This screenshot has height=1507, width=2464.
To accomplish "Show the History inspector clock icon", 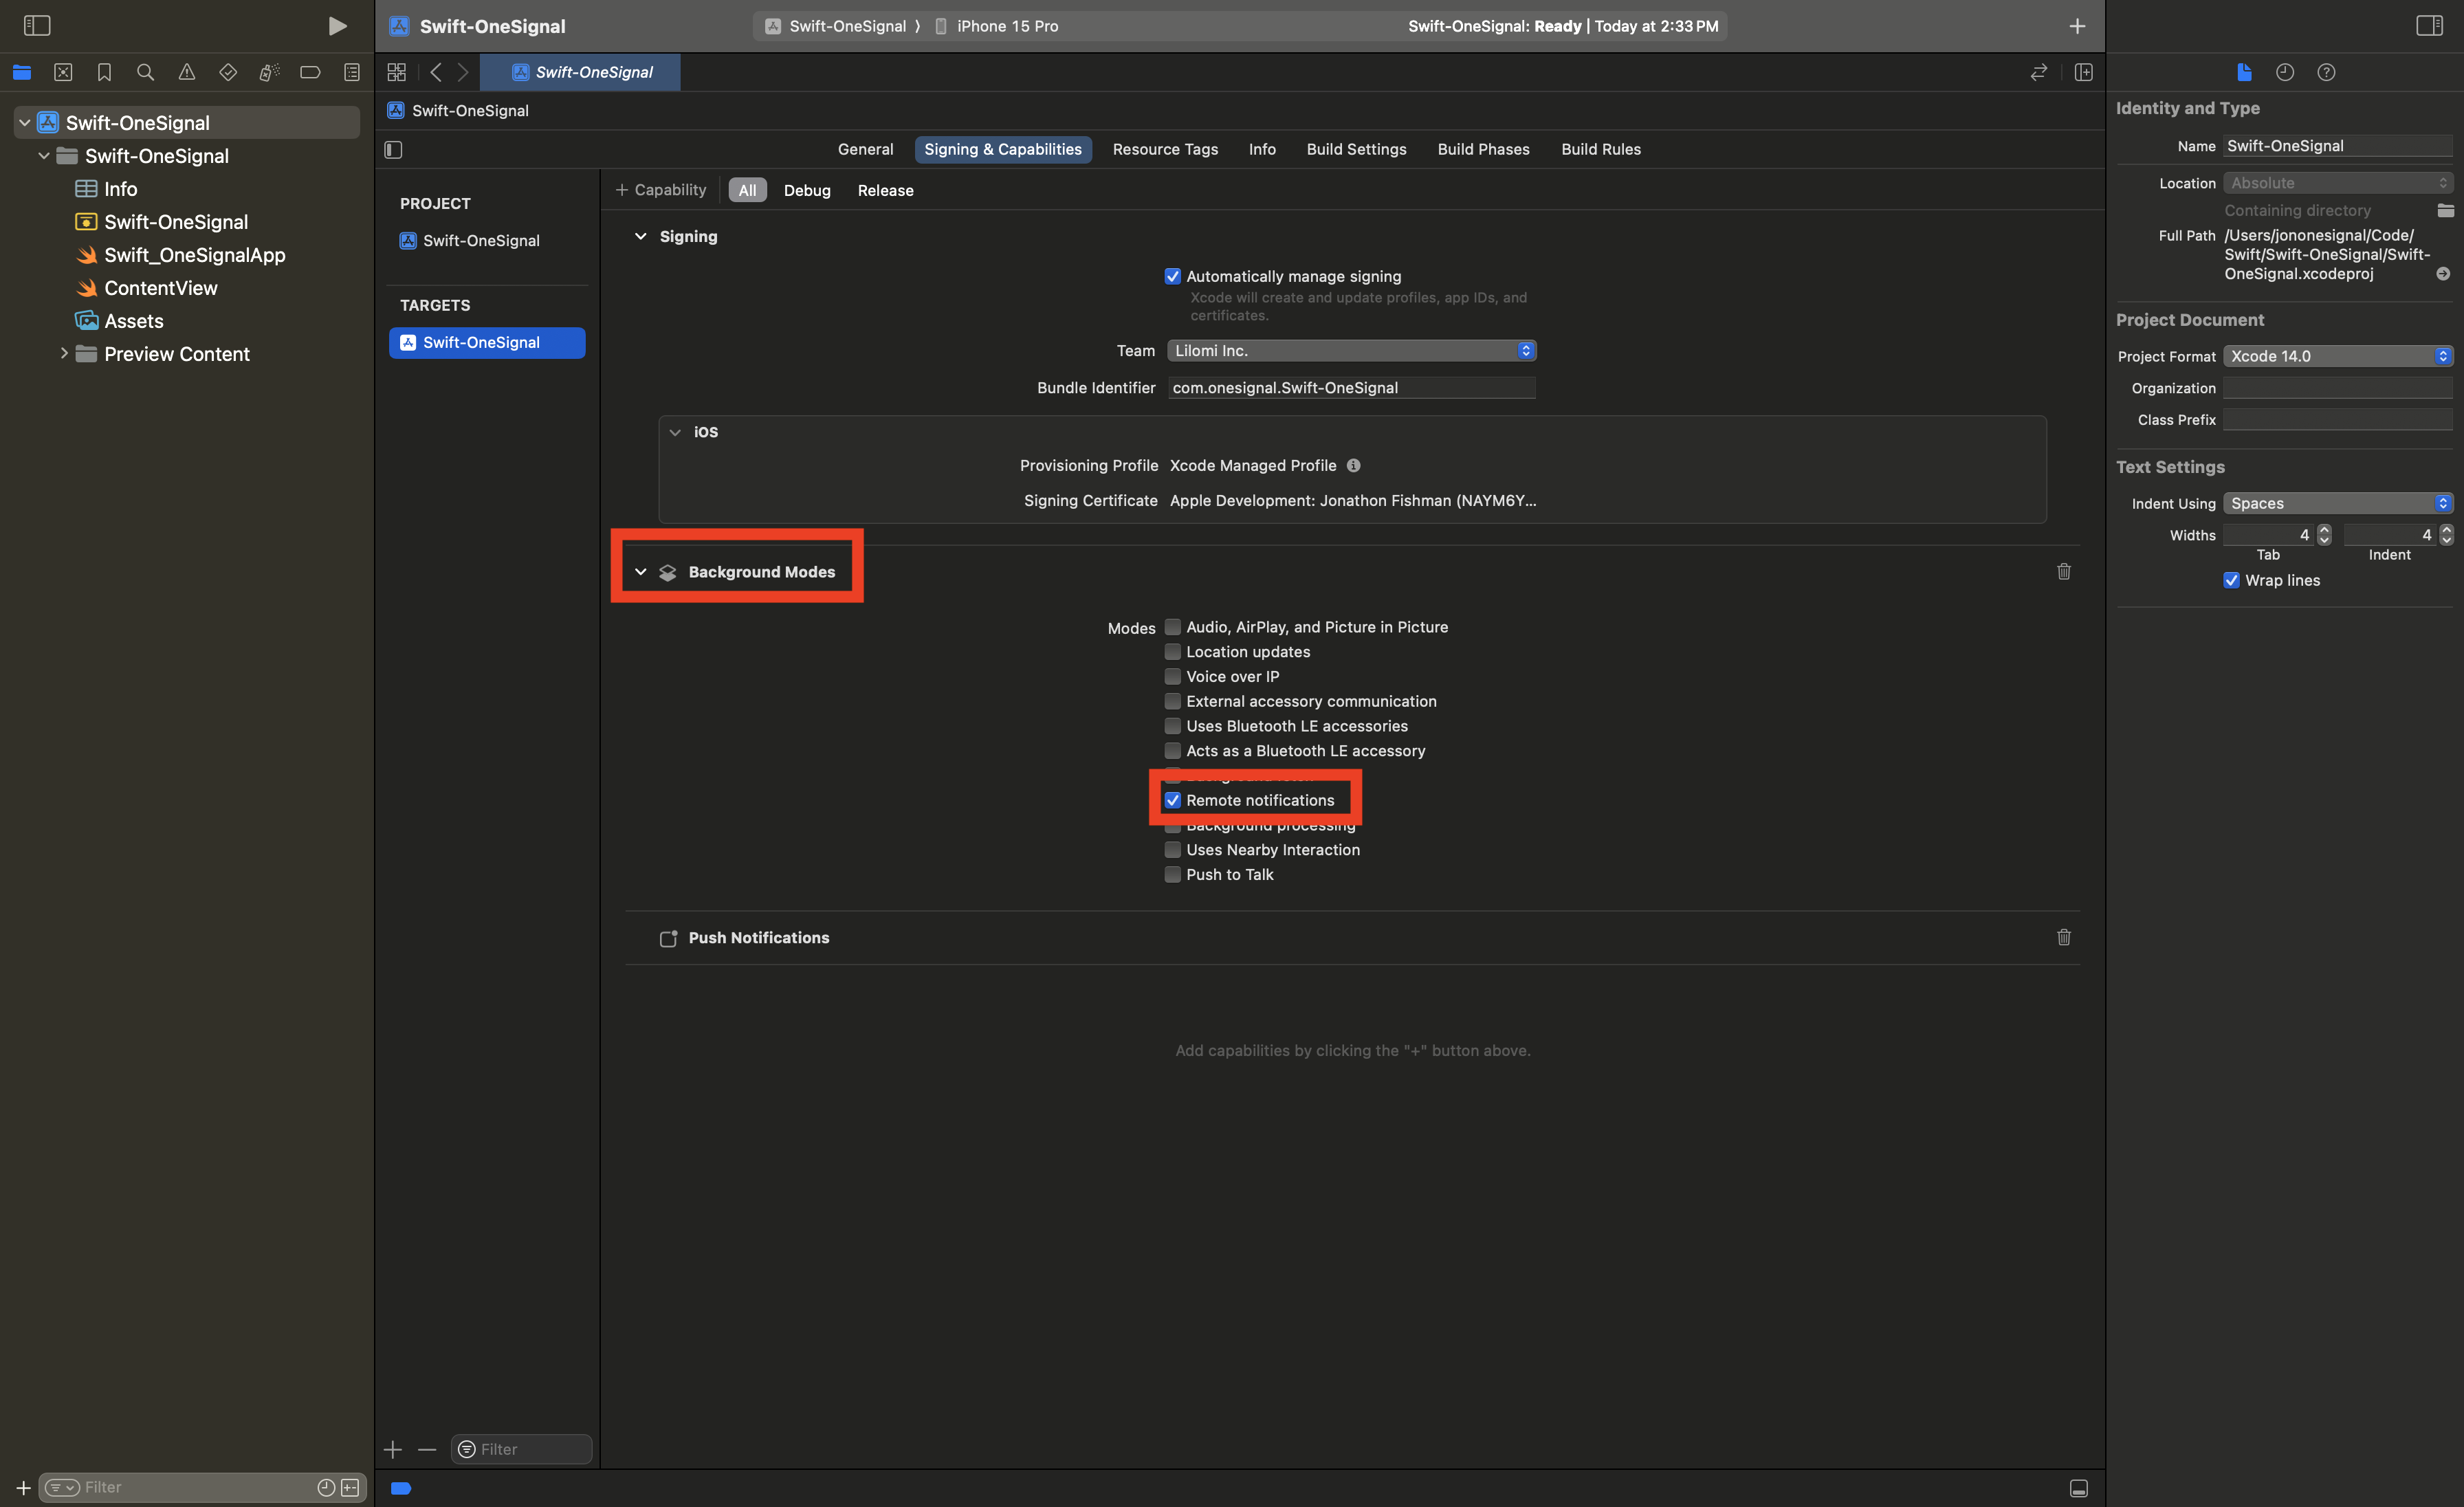I will pyautogui.click(x=2284, y=72).
